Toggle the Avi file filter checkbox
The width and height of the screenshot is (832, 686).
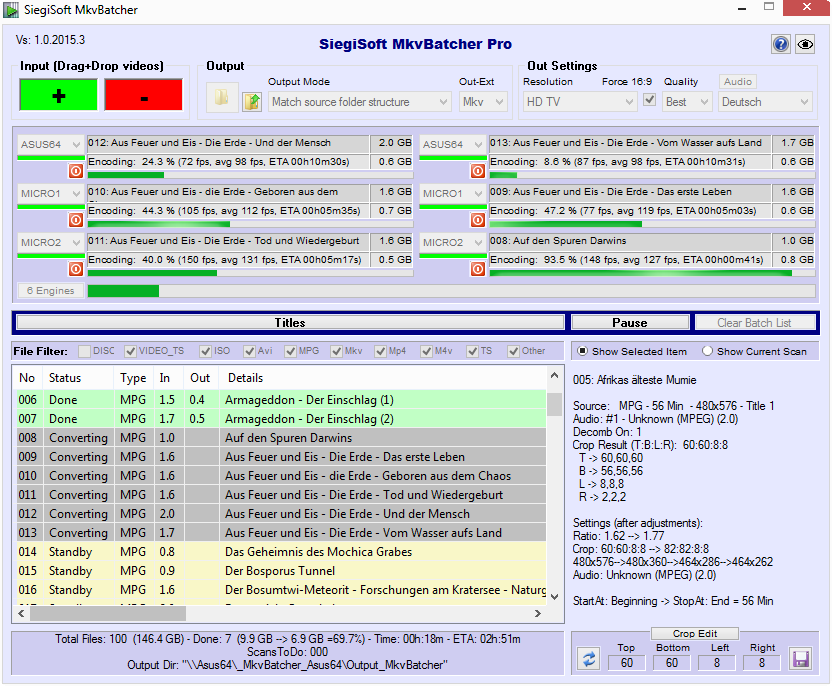249,351
